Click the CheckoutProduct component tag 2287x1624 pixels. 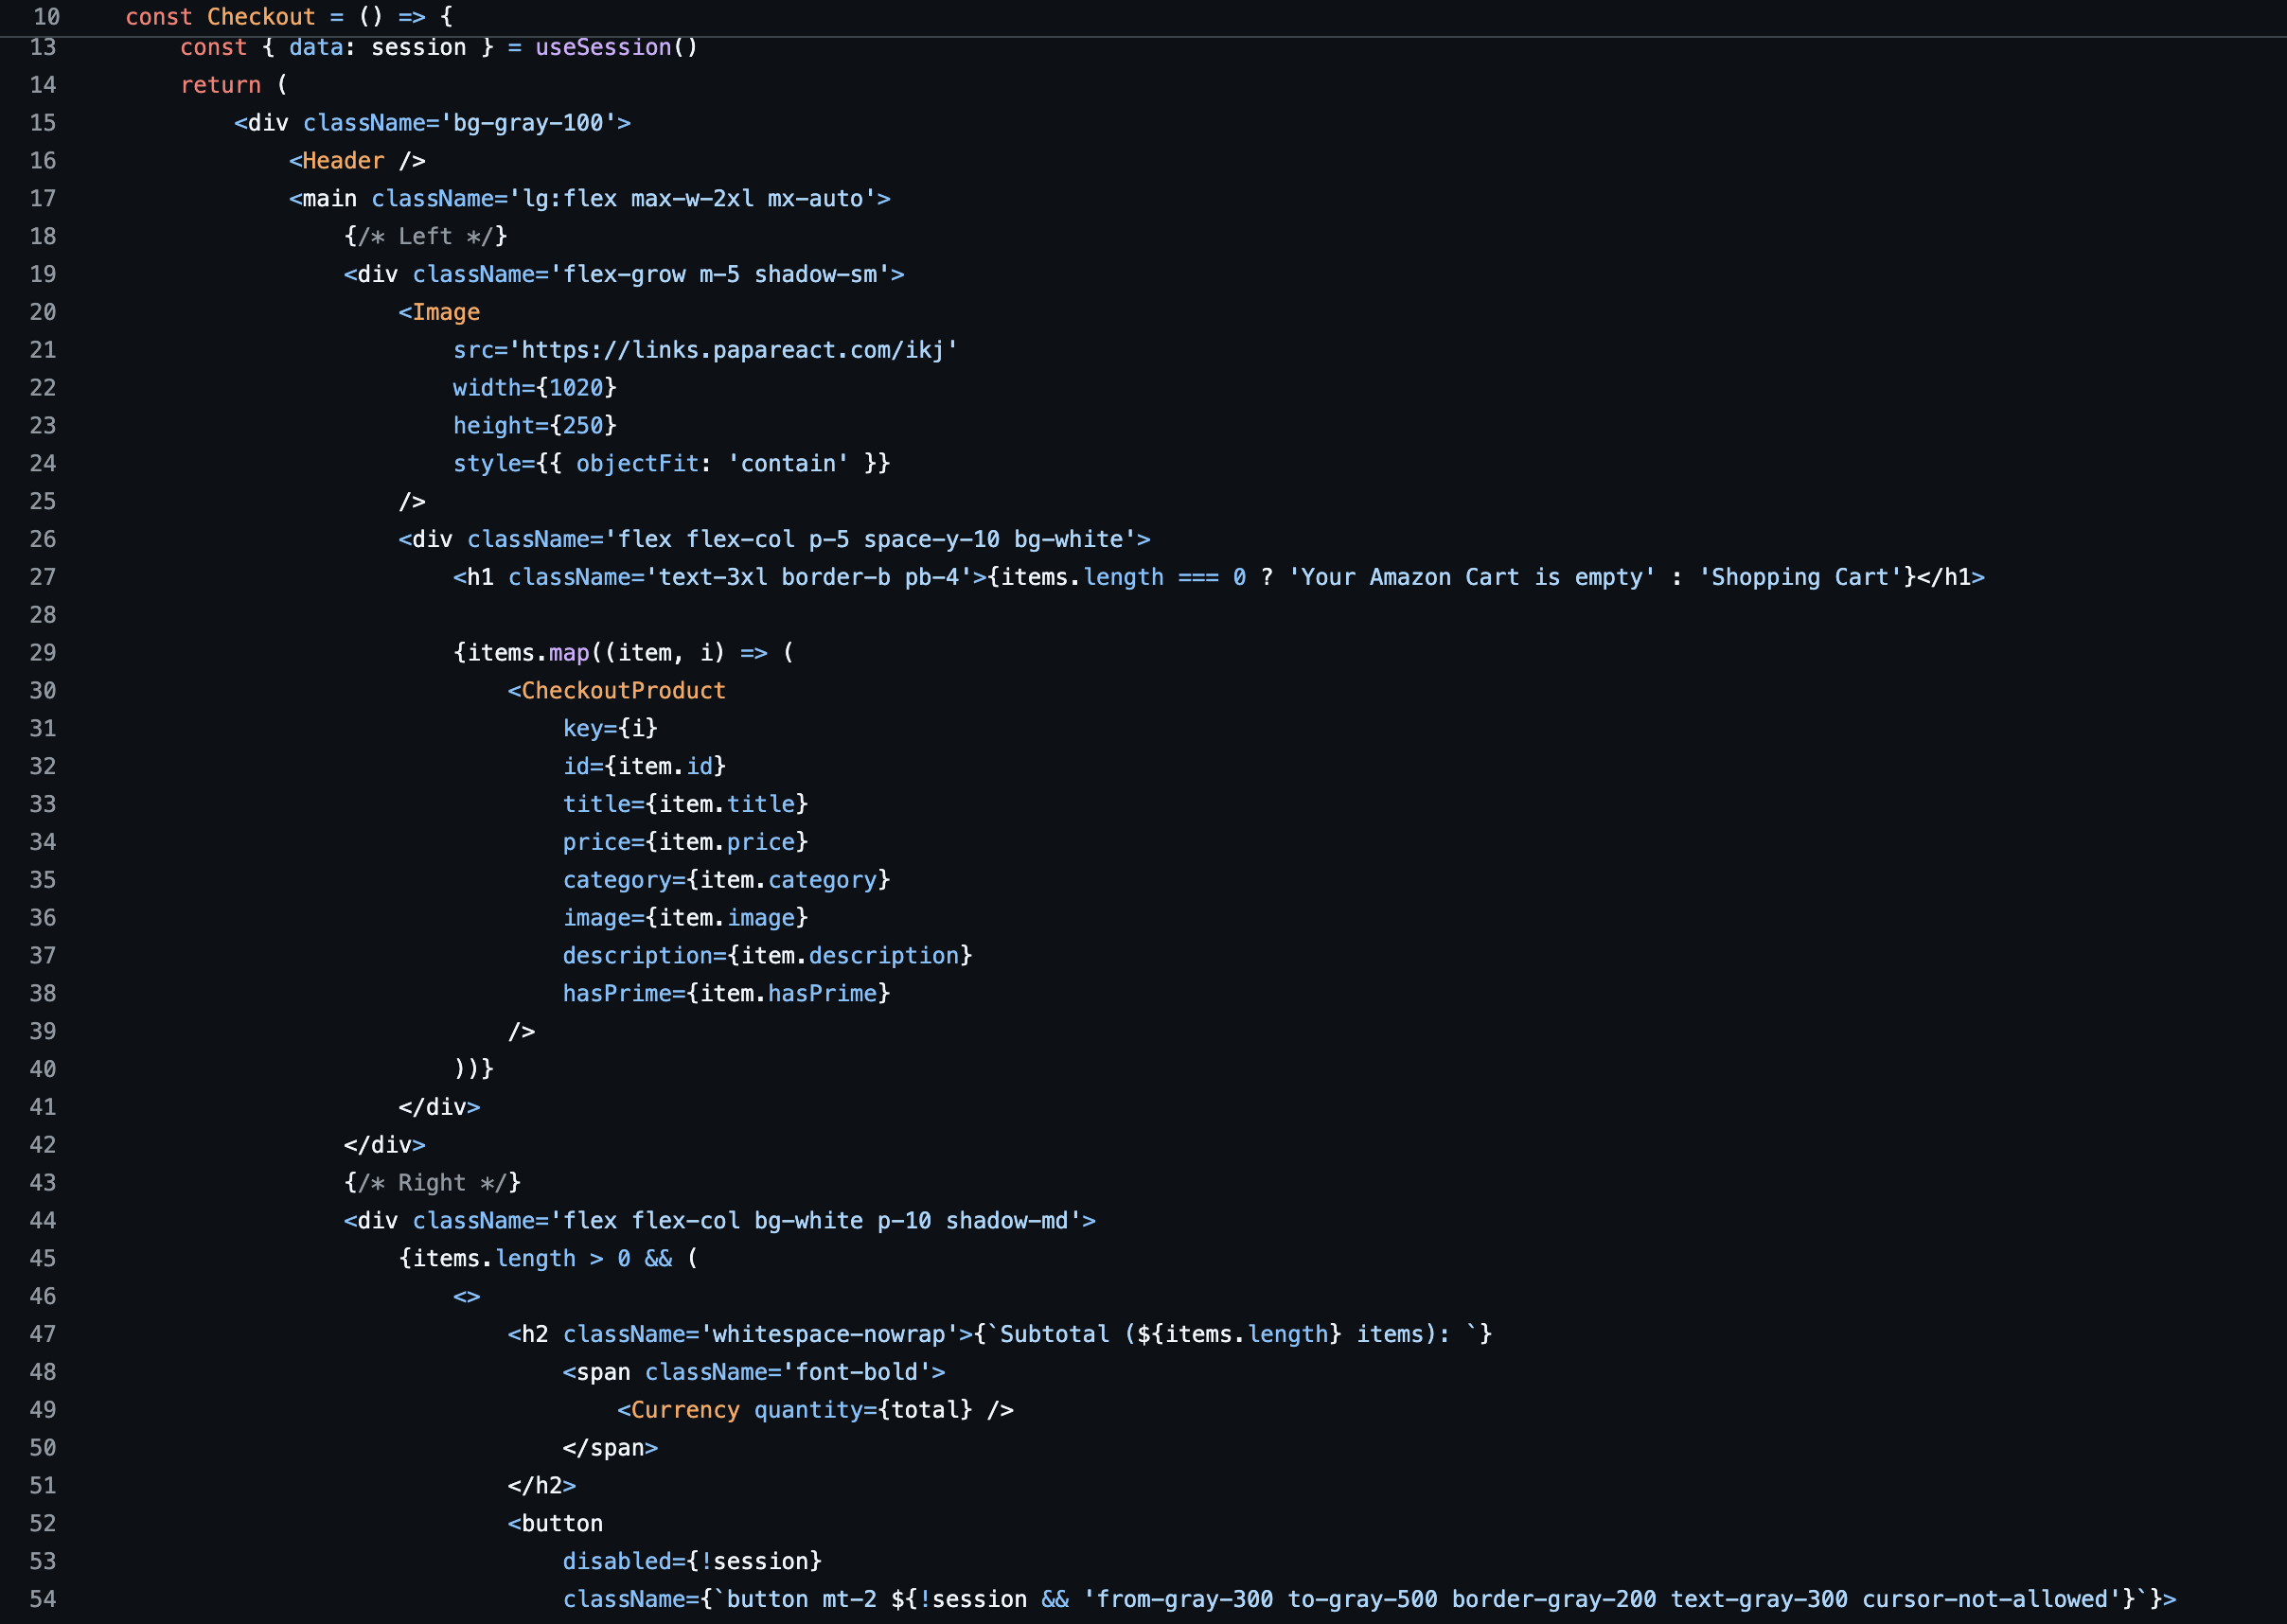[x=623, y=691]
